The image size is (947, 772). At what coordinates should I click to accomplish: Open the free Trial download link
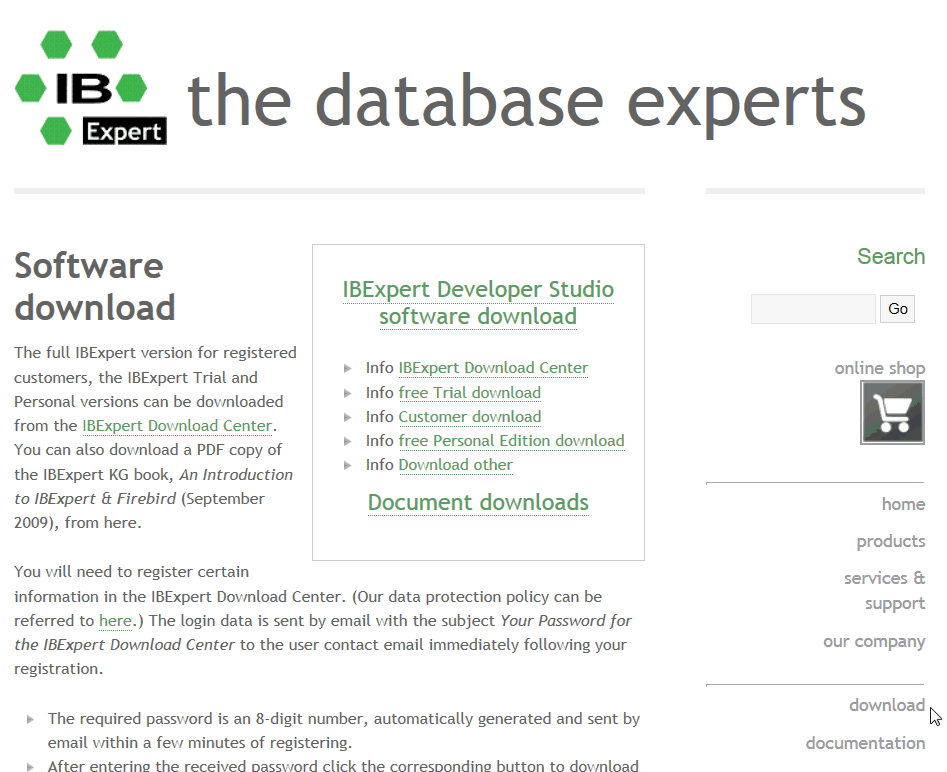[x=469, y=392]
